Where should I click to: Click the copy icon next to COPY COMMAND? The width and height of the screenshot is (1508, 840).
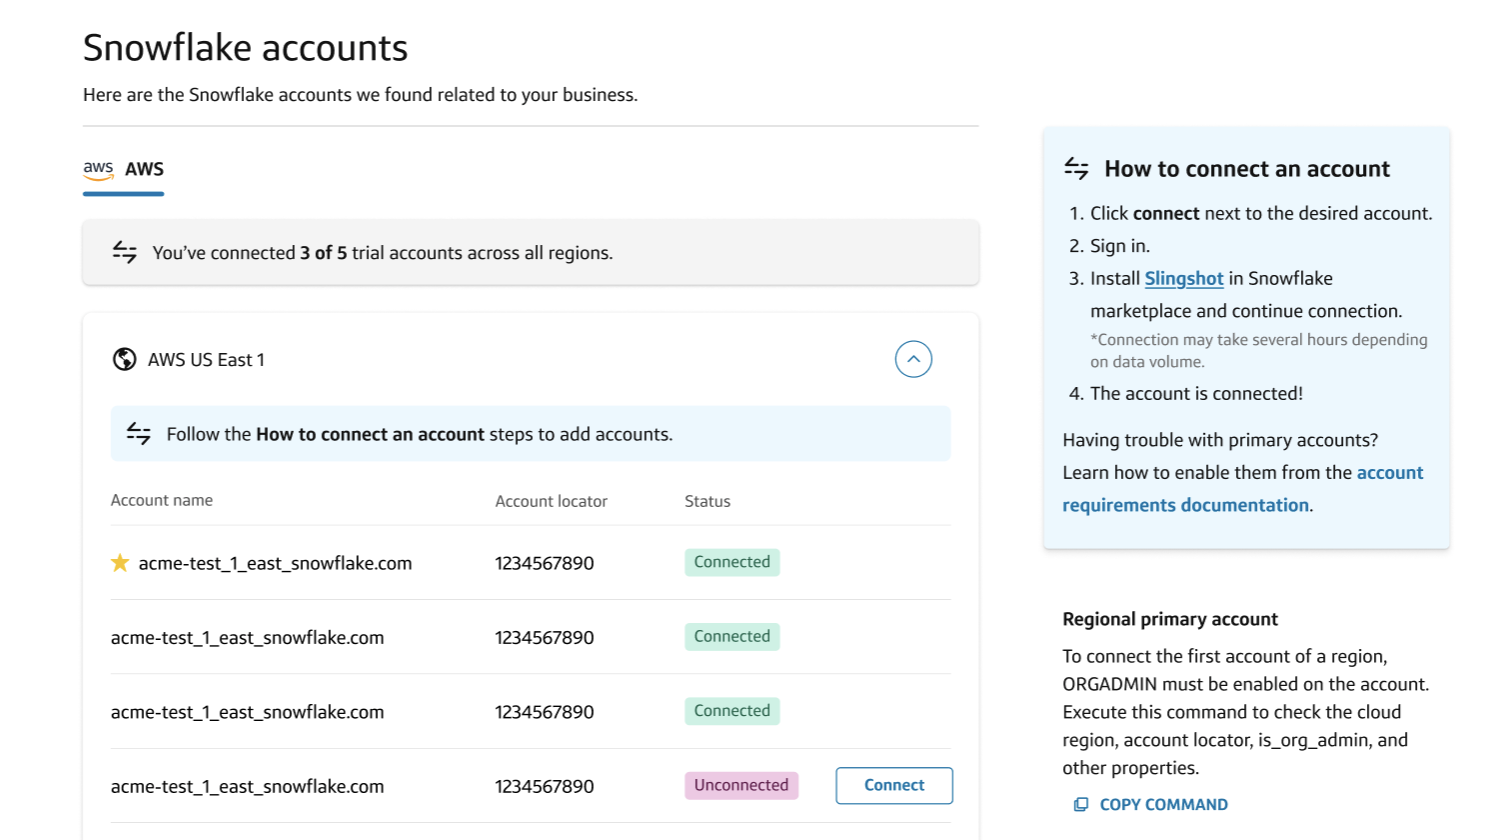pyautogui.click(x=1081, y=804)
